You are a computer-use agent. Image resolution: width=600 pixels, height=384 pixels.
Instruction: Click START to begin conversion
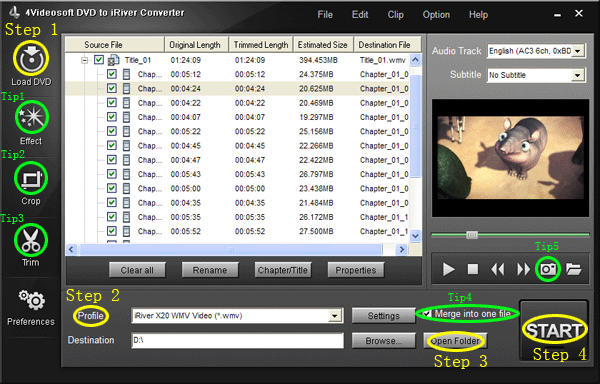click(554, 330)
